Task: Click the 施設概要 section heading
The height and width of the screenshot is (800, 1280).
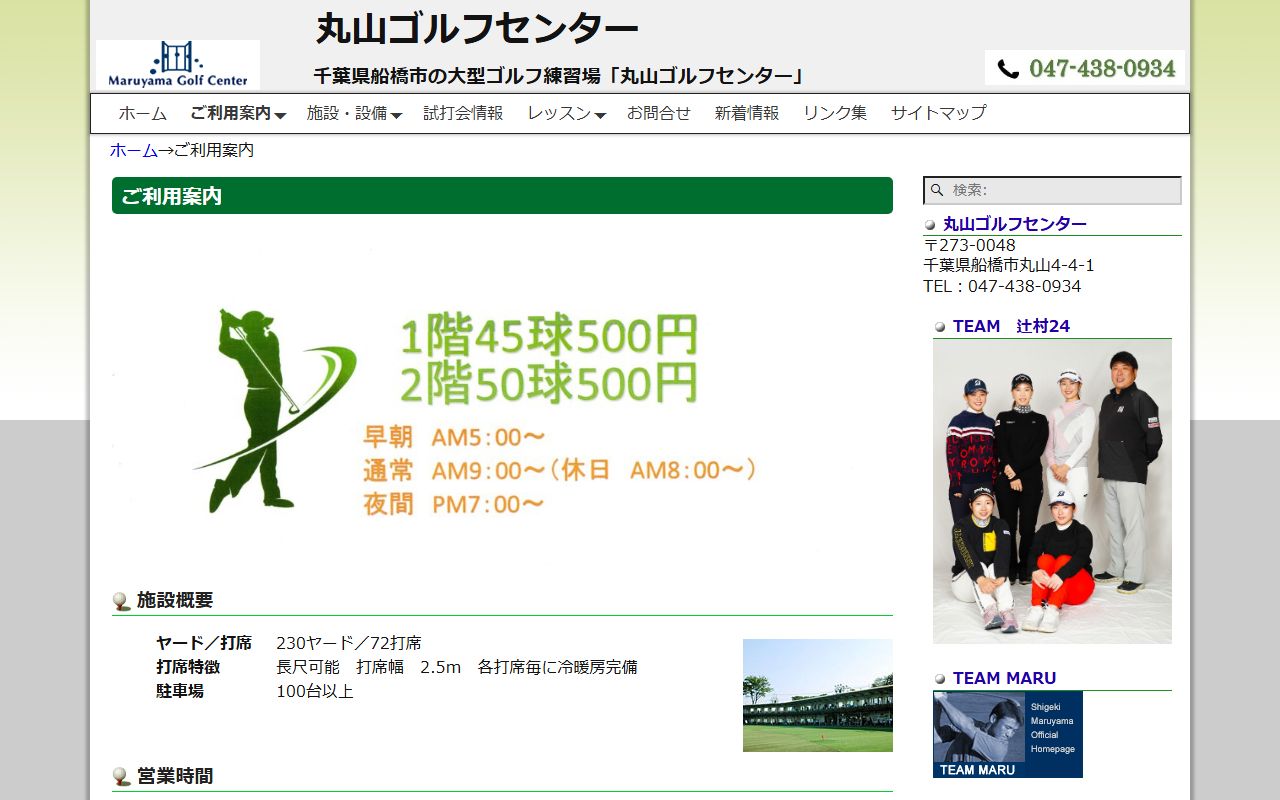Action: (175, 601)
